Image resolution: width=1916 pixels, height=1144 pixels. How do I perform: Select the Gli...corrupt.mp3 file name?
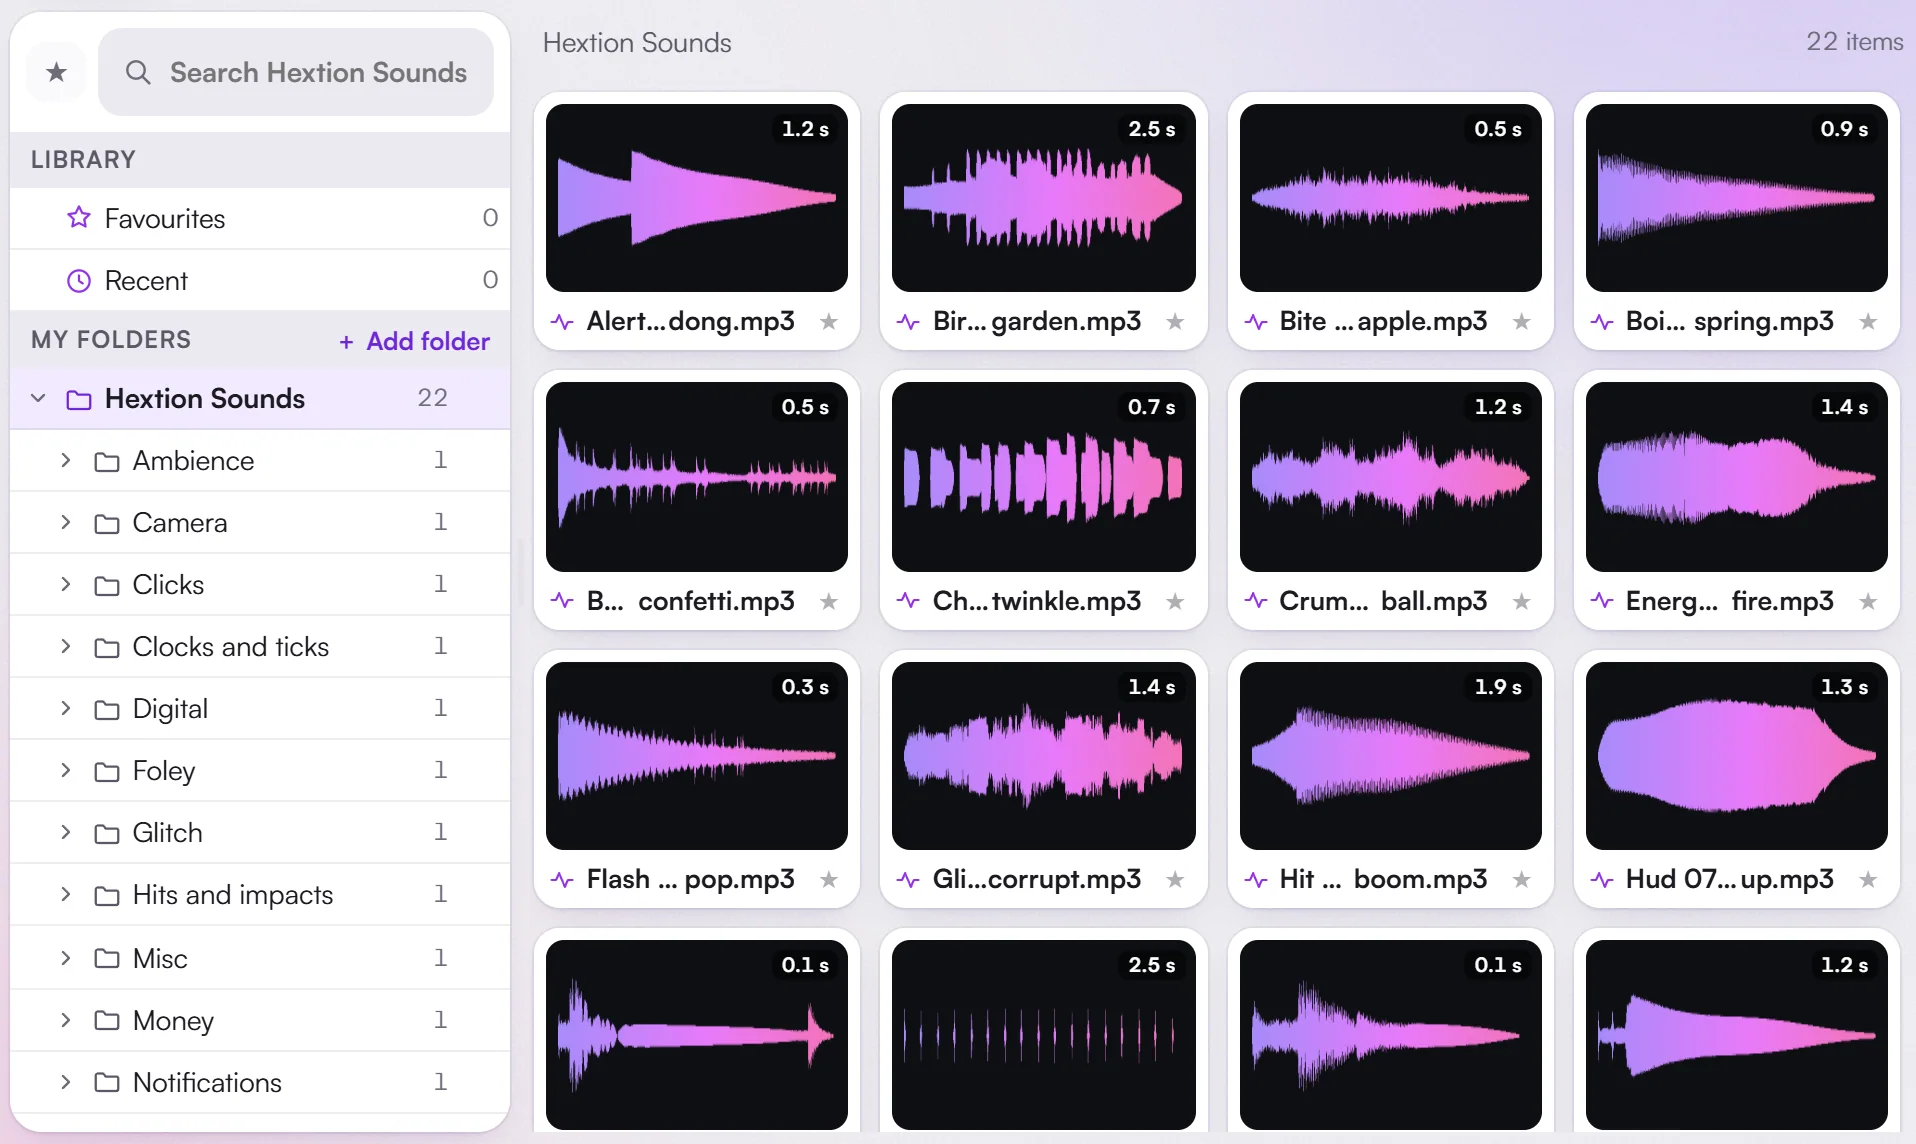tap(1037, 879)
